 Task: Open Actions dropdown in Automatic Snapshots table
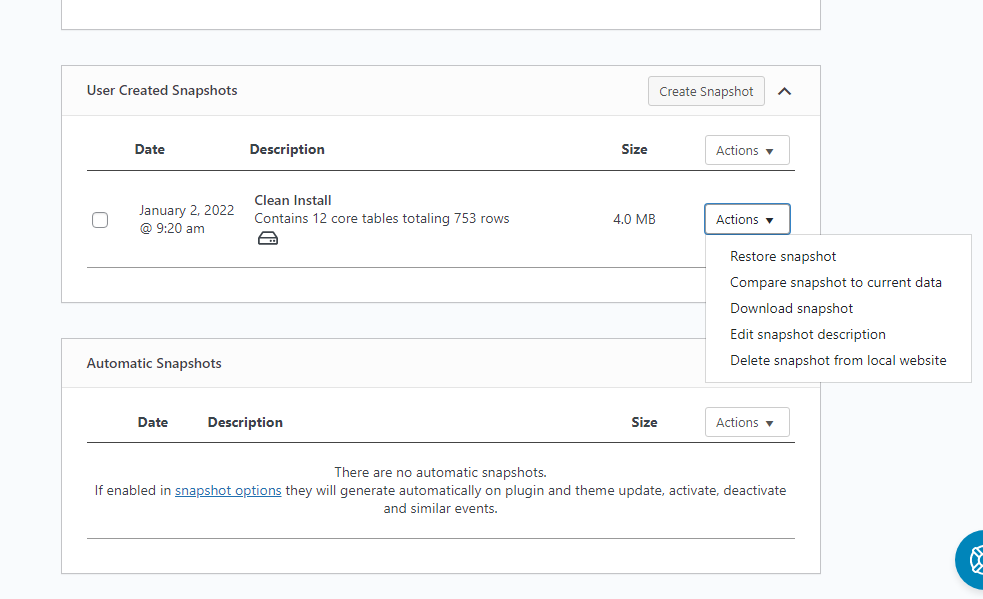pyautogui.click(x=746, y=422)
